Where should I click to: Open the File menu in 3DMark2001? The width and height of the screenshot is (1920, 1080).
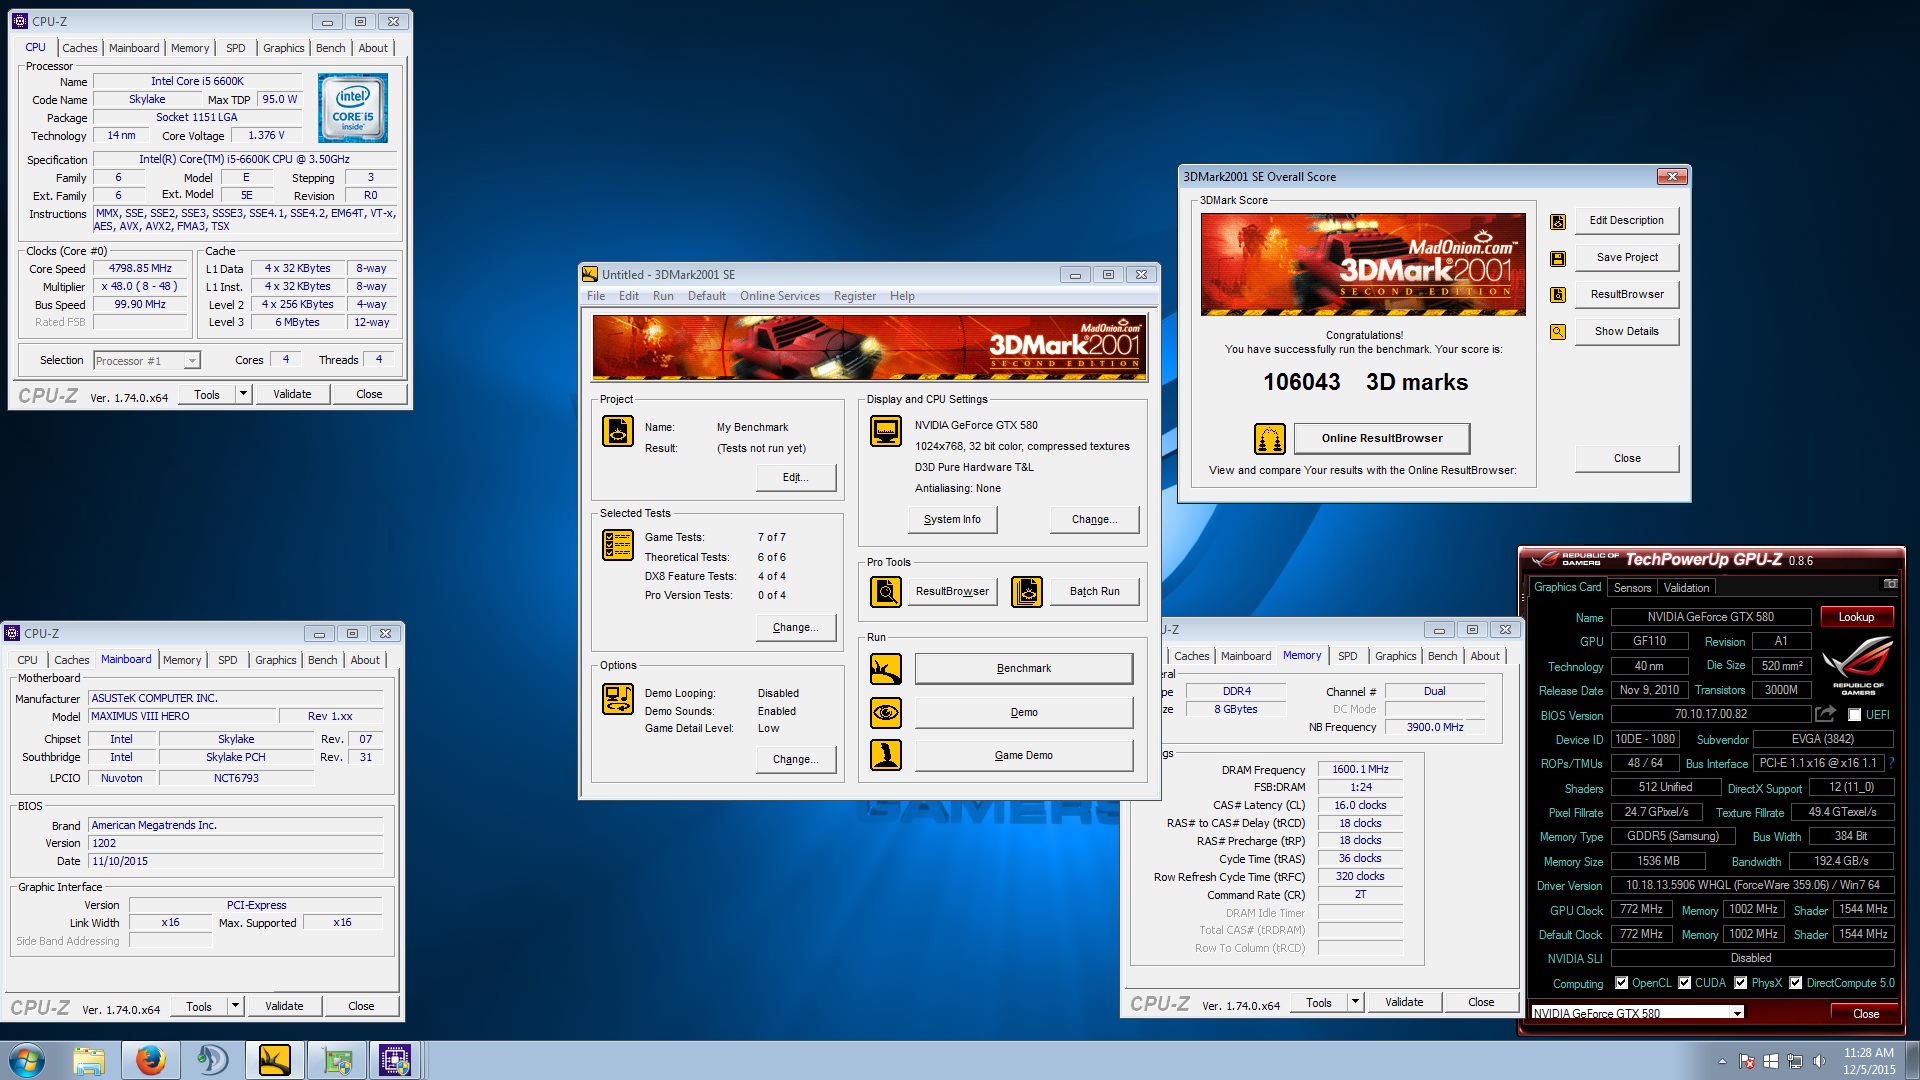[x=596, y=296]
